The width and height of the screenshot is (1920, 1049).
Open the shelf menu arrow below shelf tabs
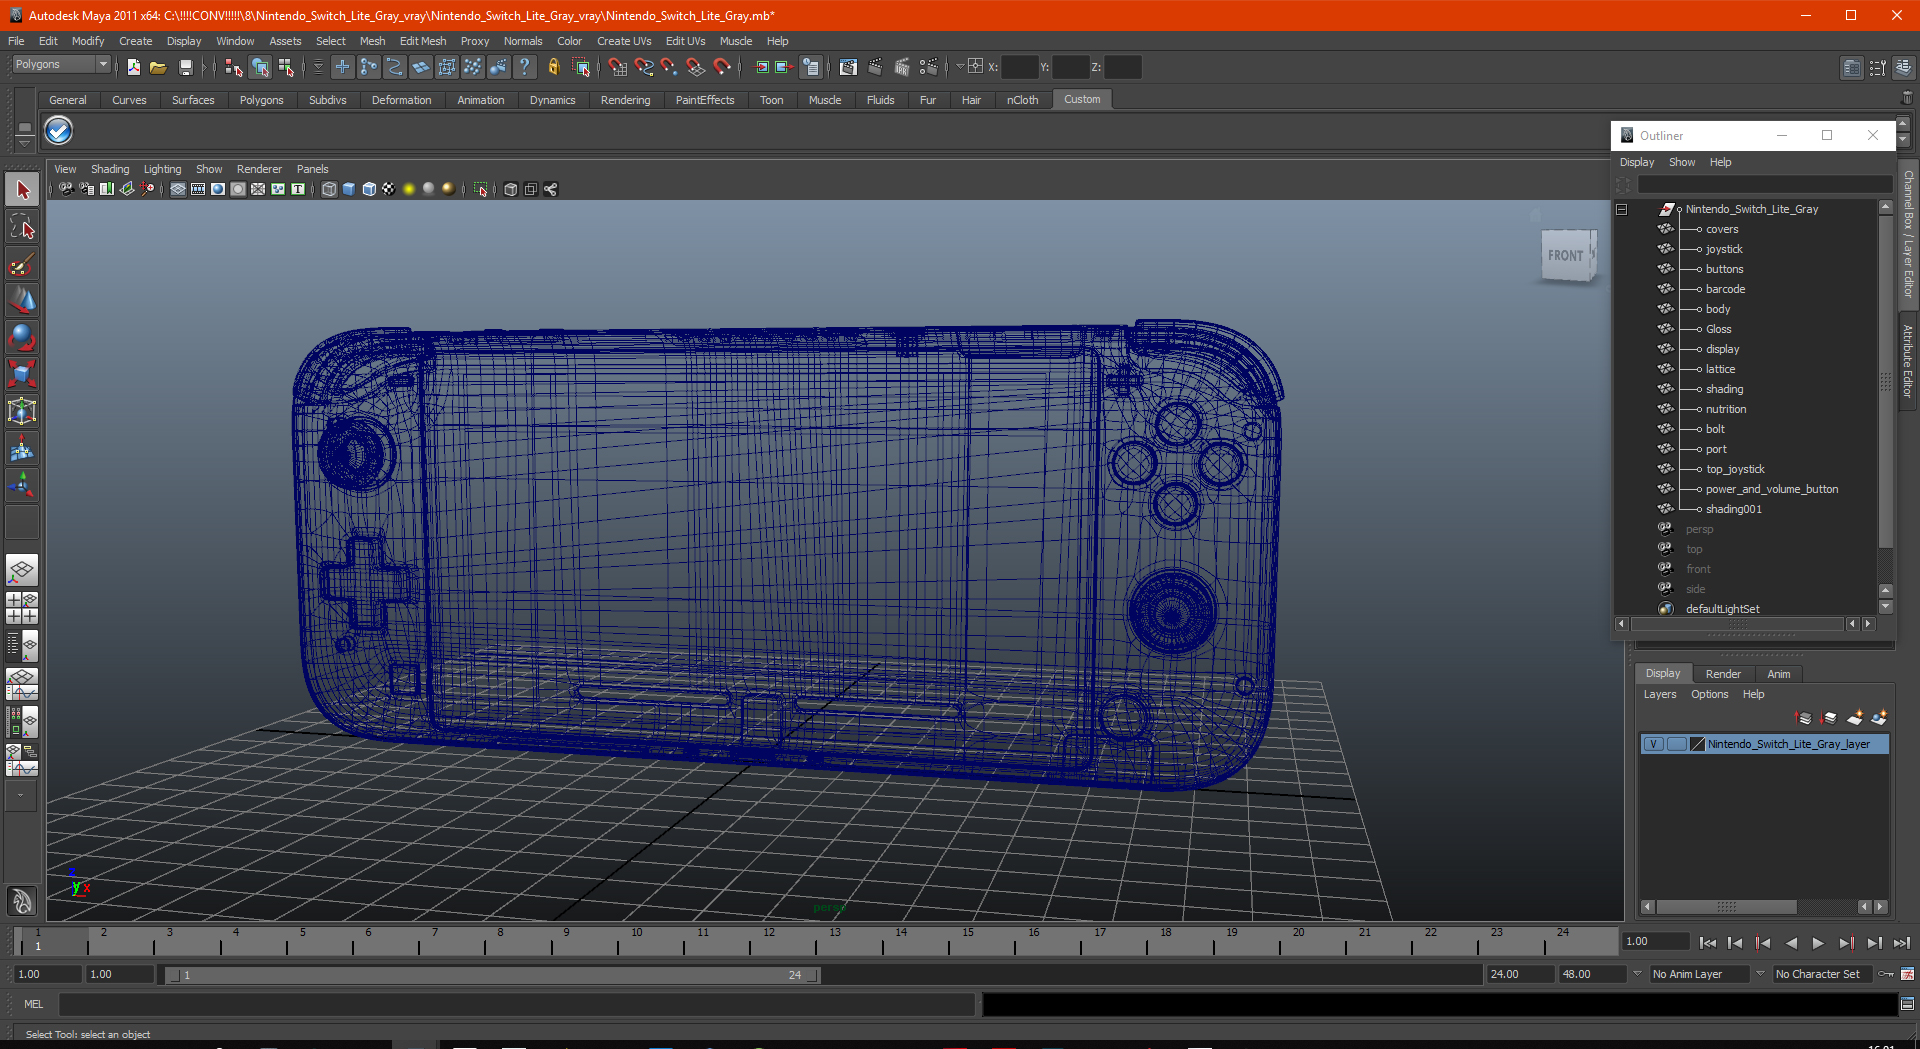[x=24, y=143]
